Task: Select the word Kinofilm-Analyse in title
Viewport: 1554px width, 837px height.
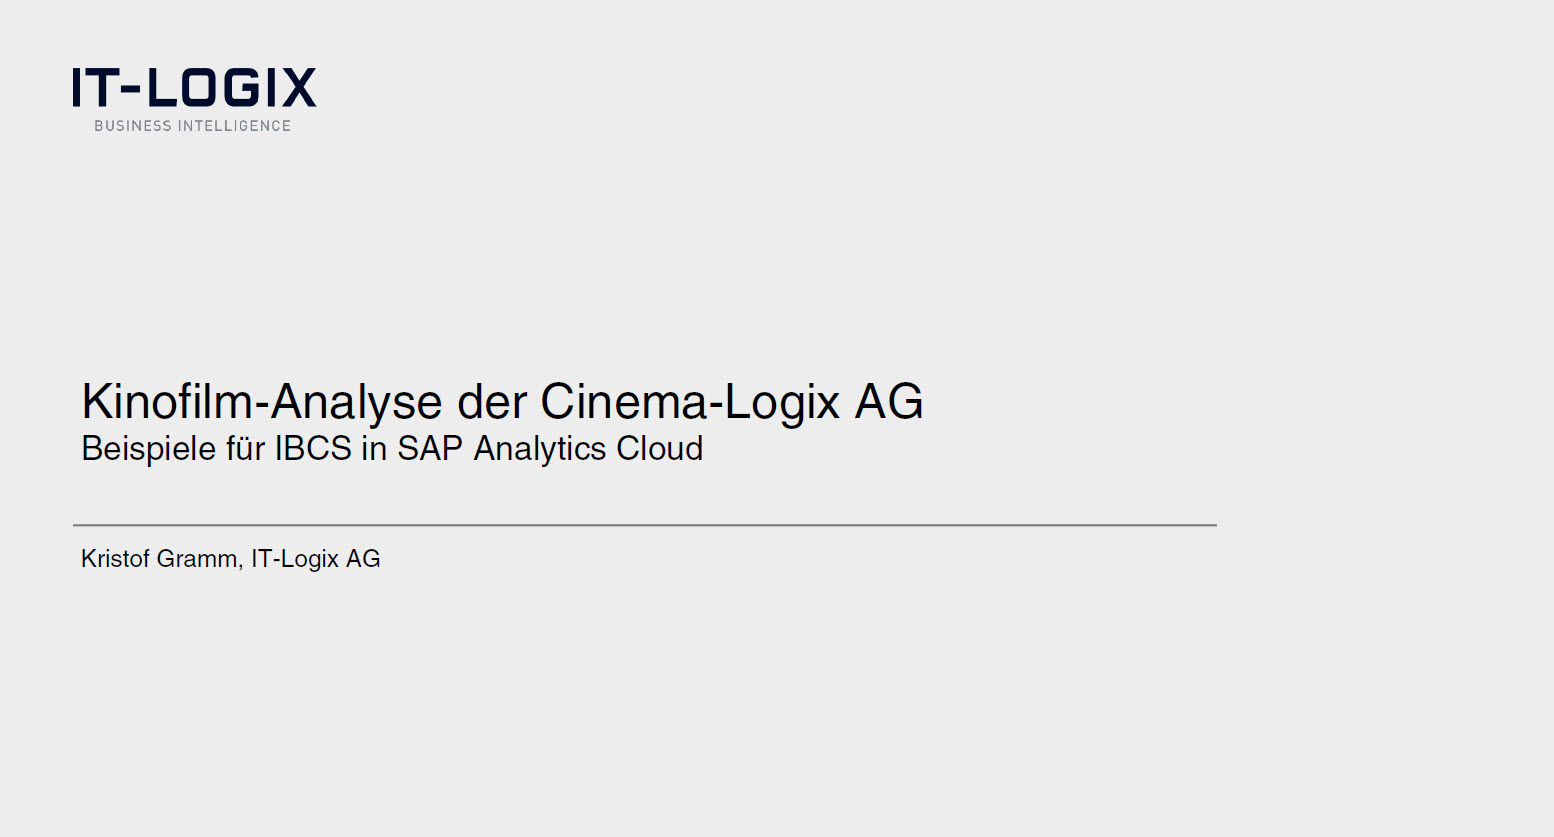Action: tap(262, 402)
